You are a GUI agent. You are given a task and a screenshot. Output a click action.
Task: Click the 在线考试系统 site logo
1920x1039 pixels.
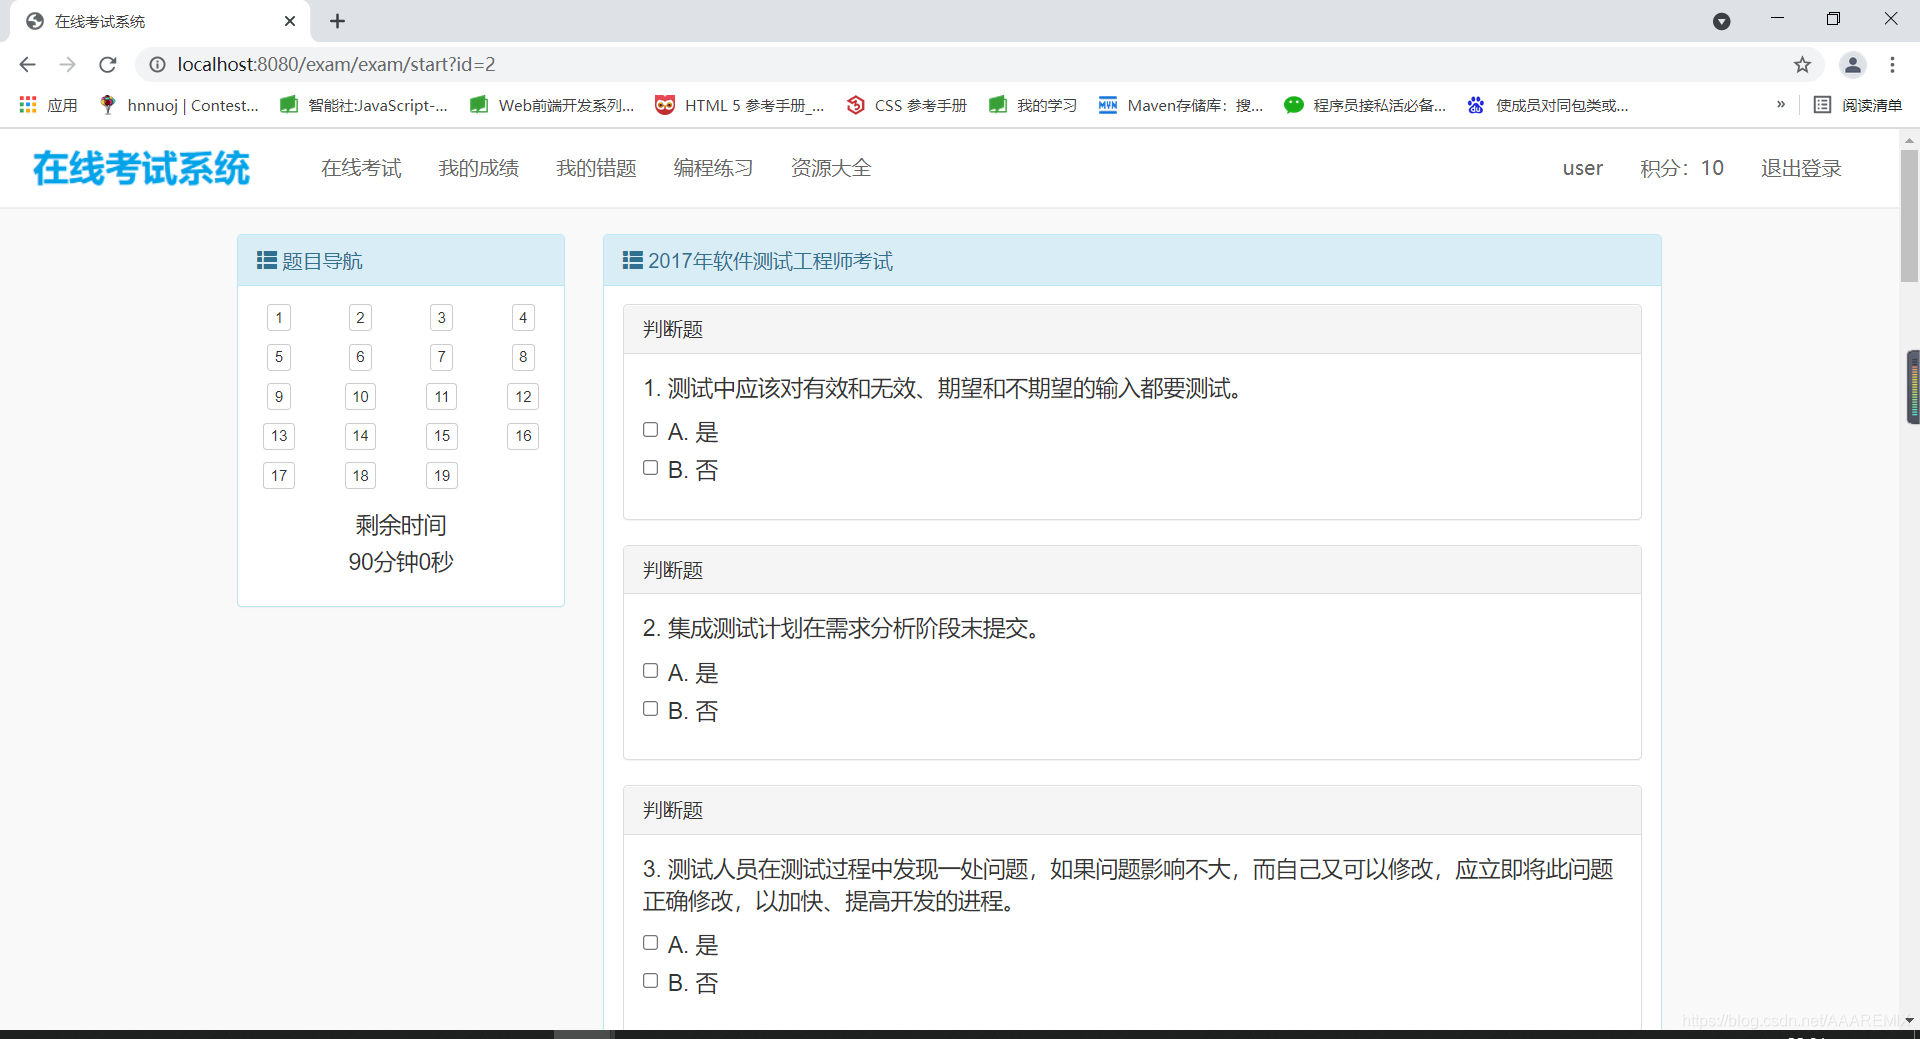coord(141,168)
